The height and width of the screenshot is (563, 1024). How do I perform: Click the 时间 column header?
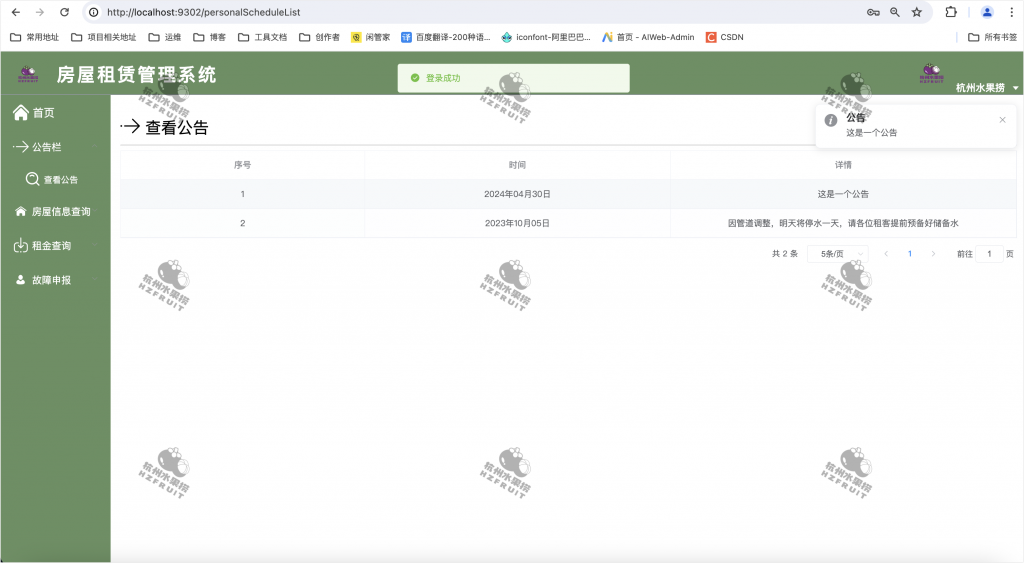coord(517,165)
